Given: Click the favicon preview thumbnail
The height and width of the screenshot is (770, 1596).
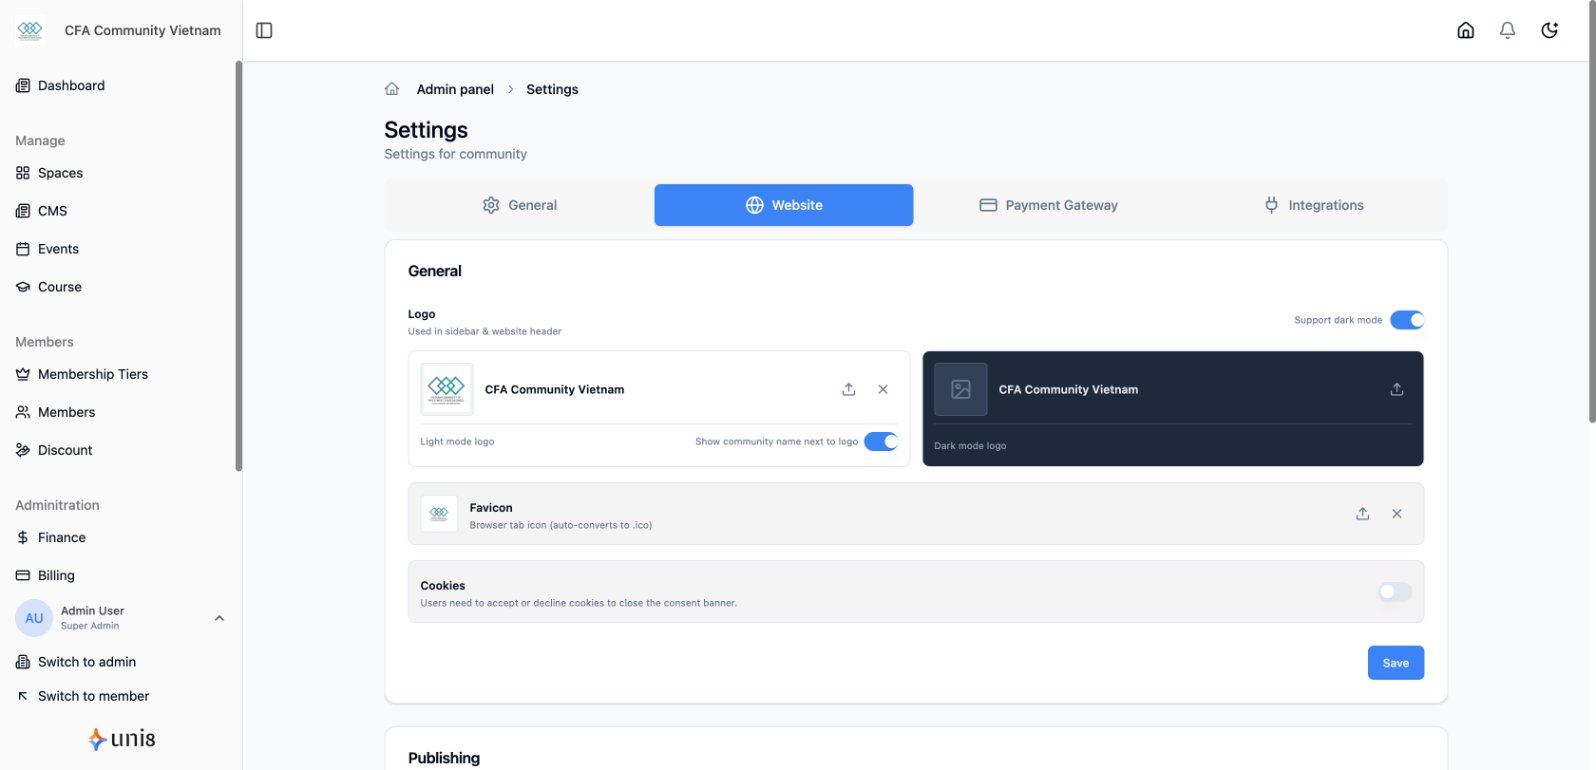Looking at the screenshot, I should click(439, 513).
